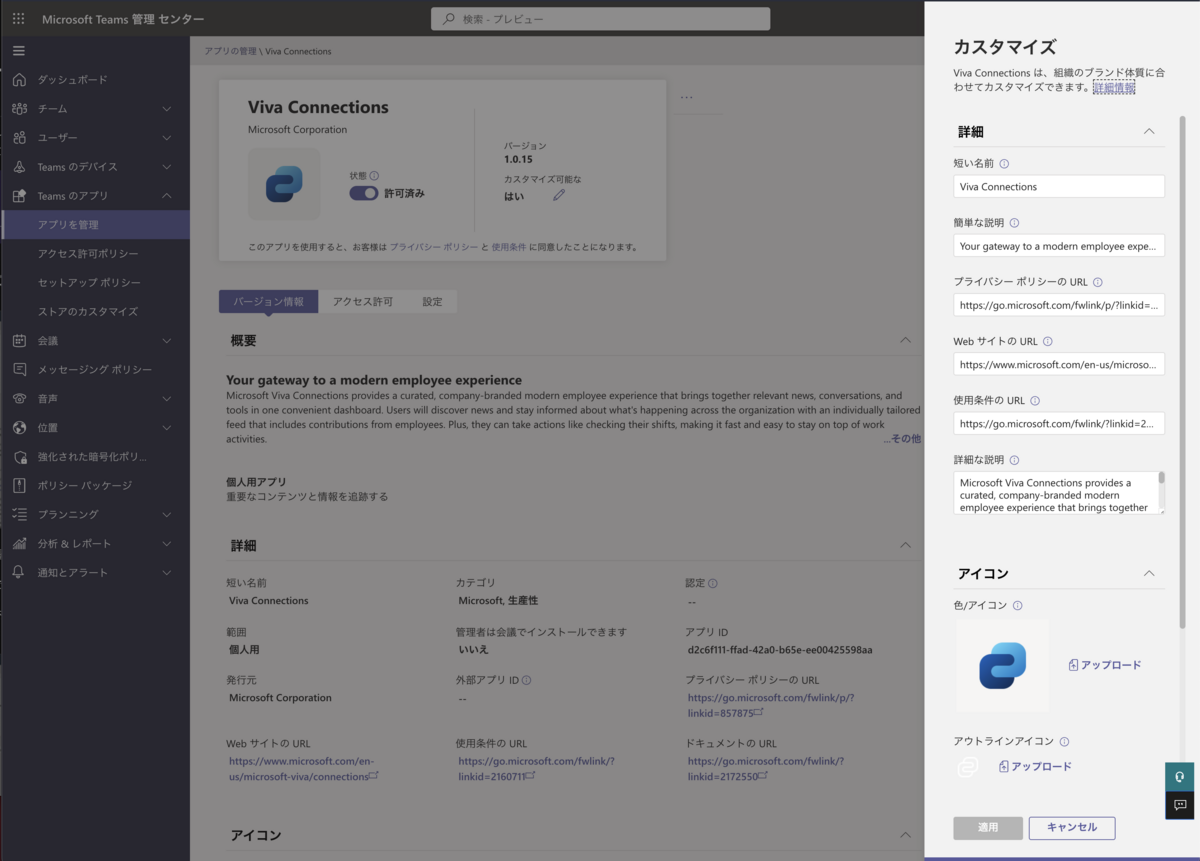1200x861 pixels.
Task: Click the …その他 link in the overview
Action: coord(902,439)
